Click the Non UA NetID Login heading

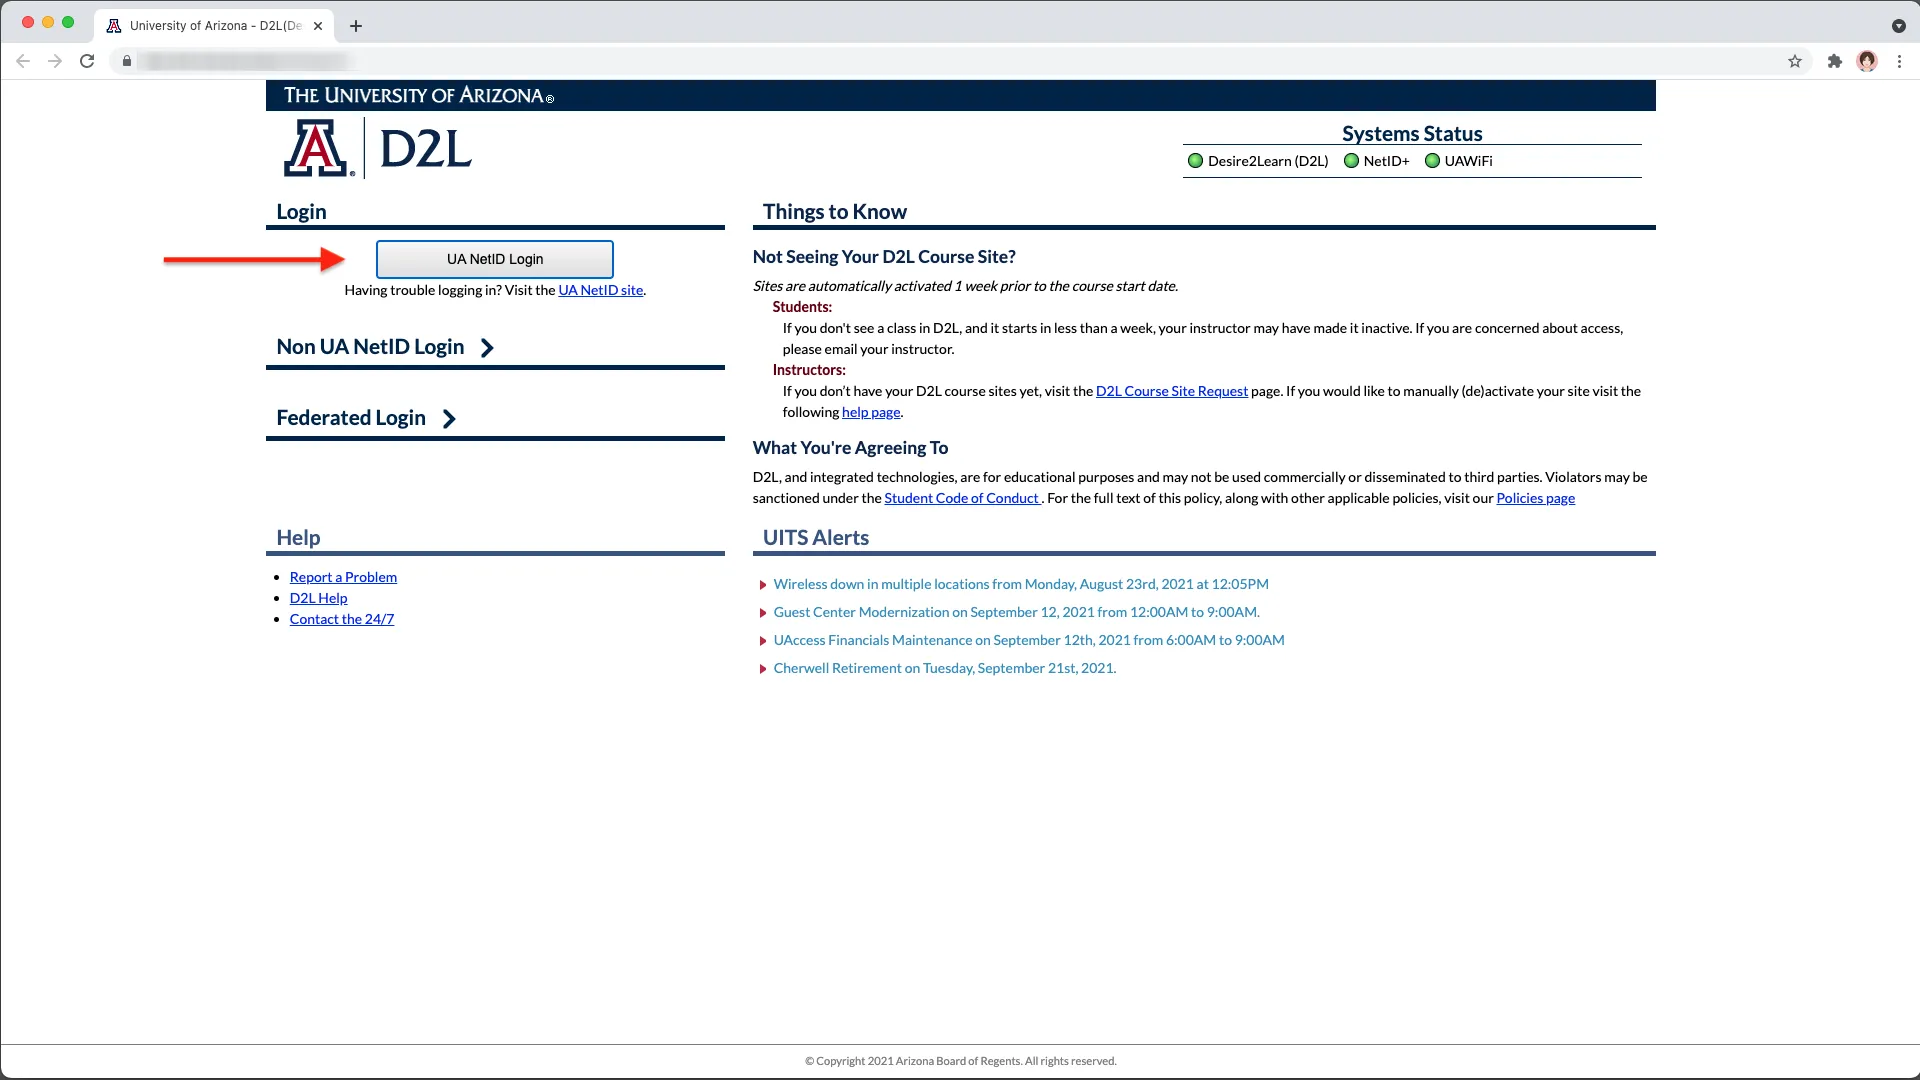pos(370,347)
